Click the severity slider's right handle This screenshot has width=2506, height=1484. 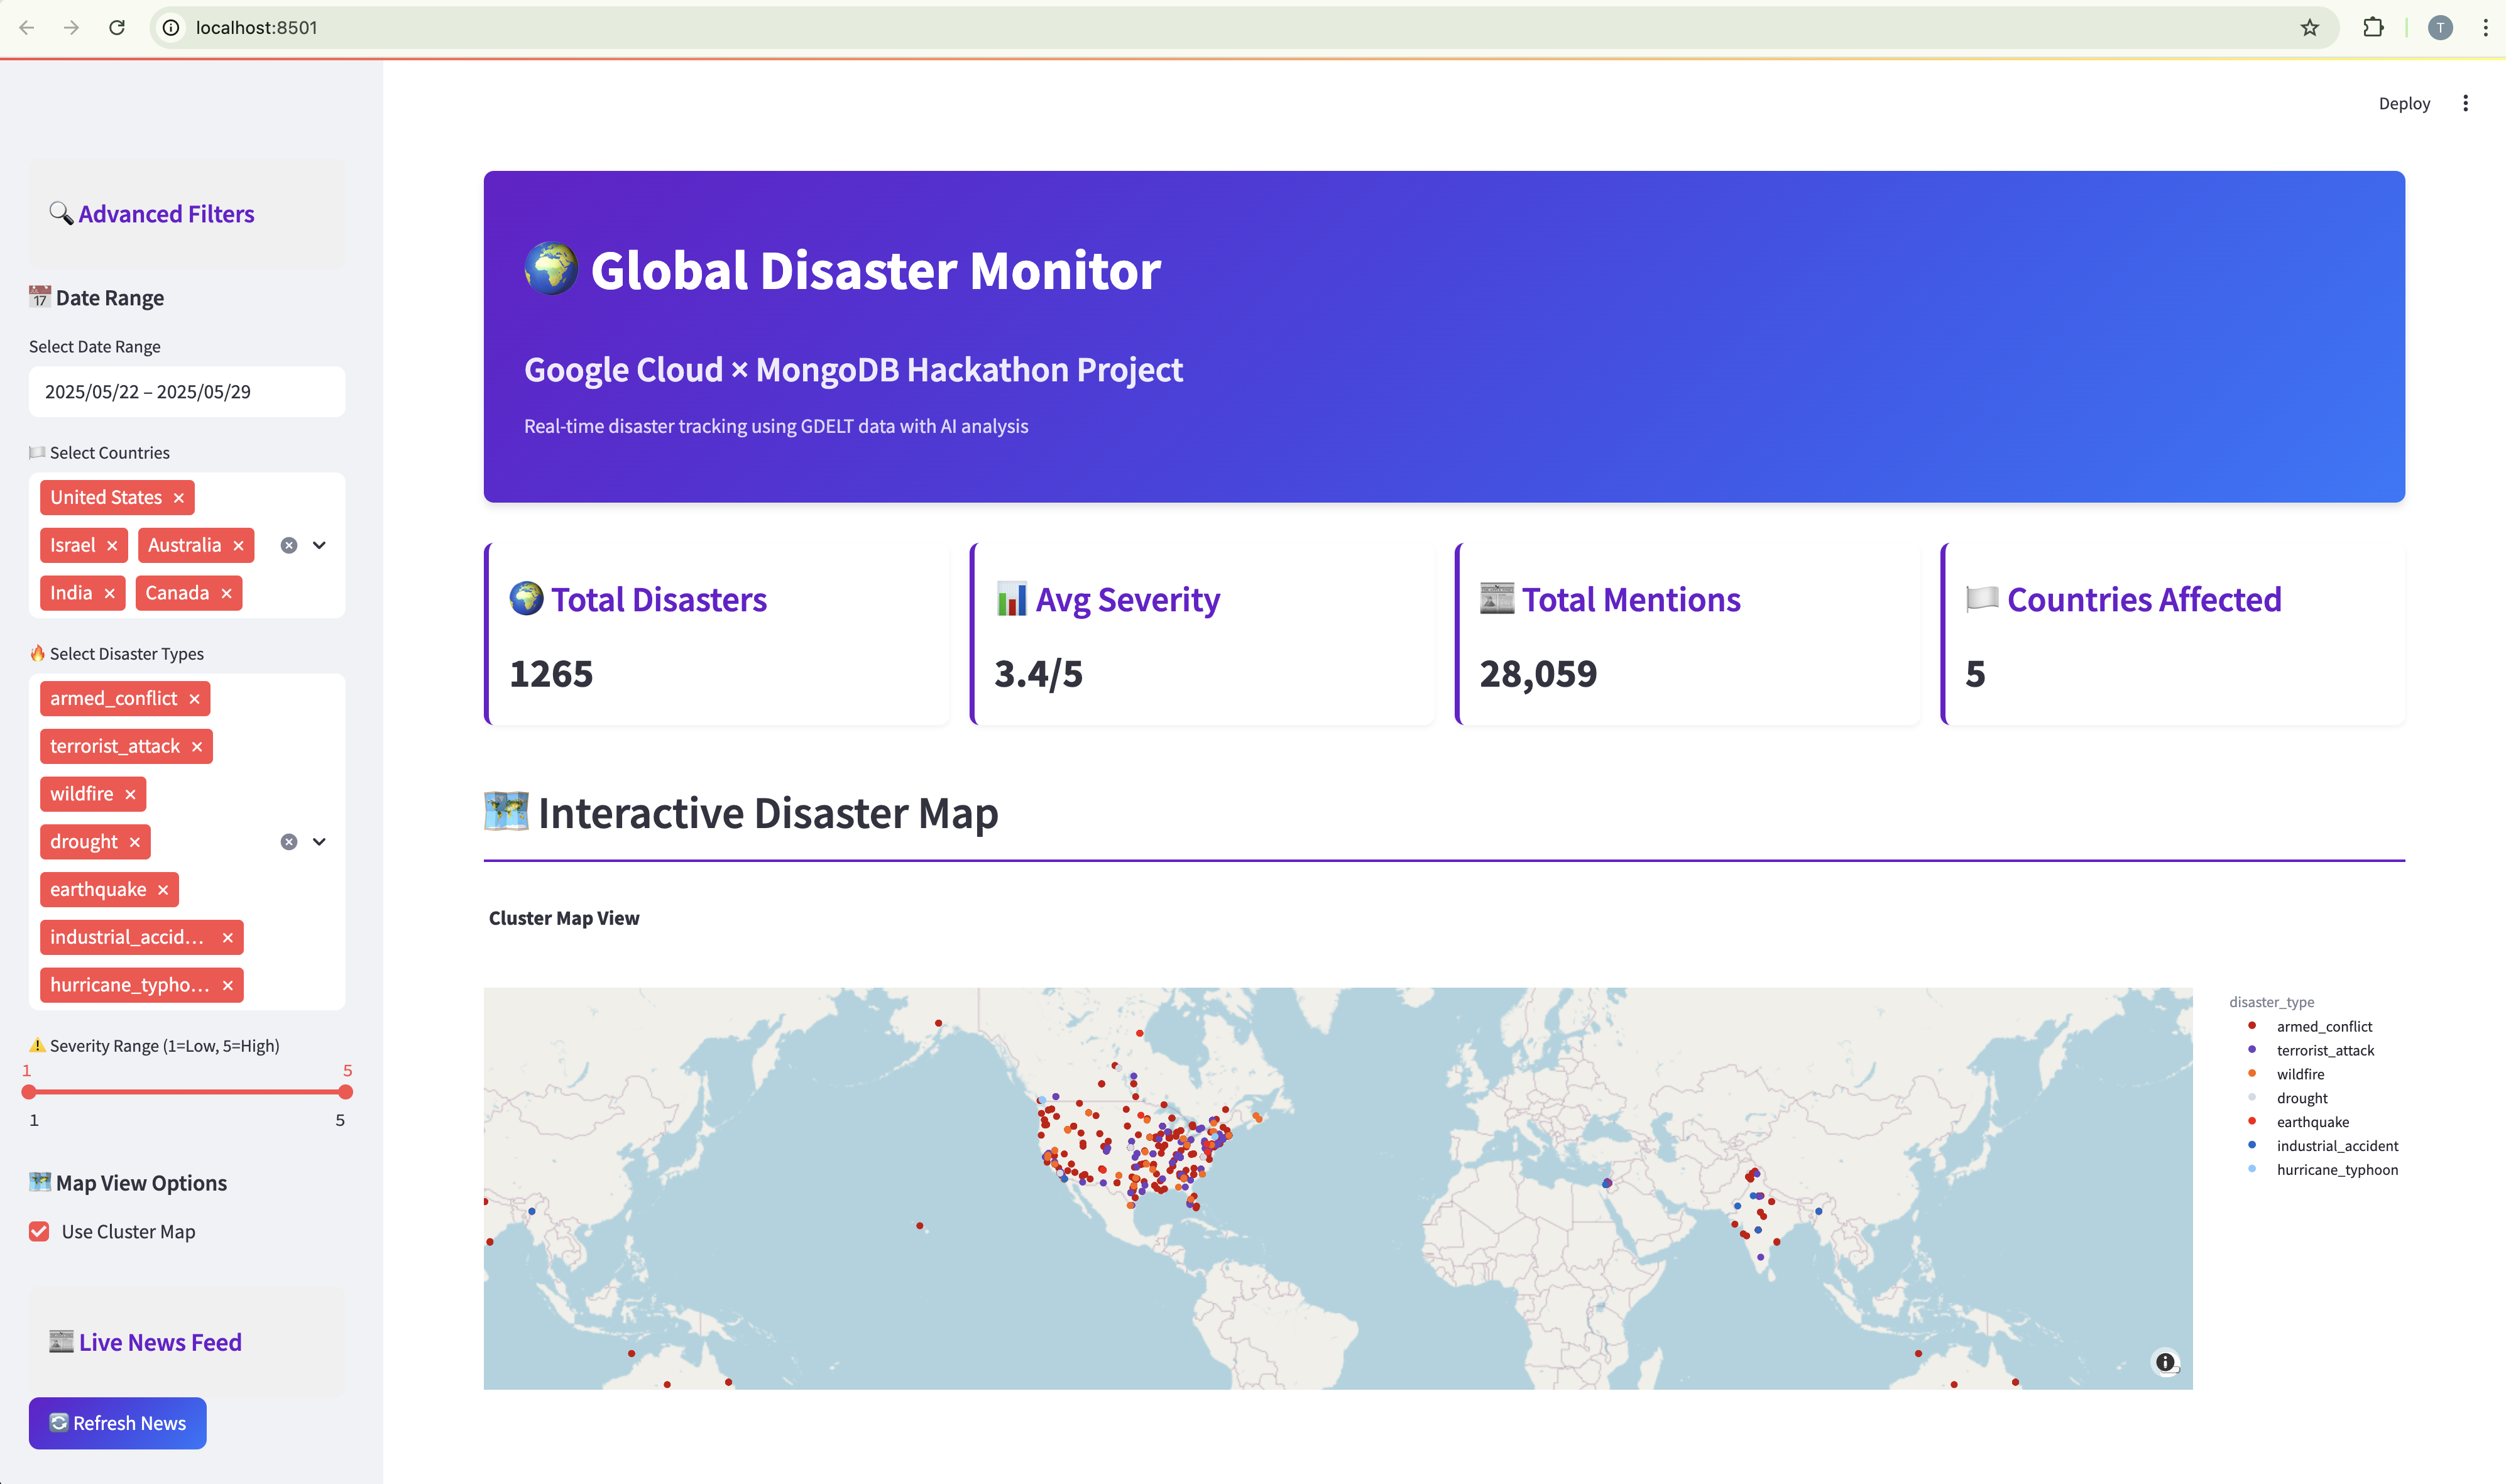pos(346,1092)
